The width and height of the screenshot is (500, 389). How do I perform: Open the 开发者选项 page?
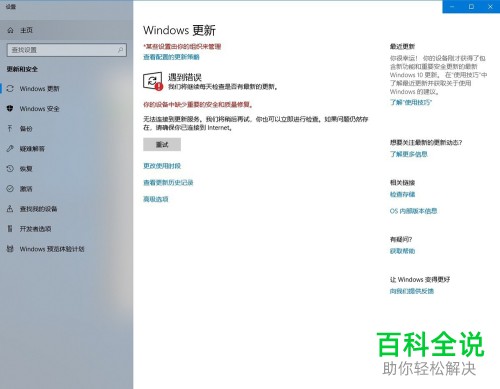tap(67, 229)
